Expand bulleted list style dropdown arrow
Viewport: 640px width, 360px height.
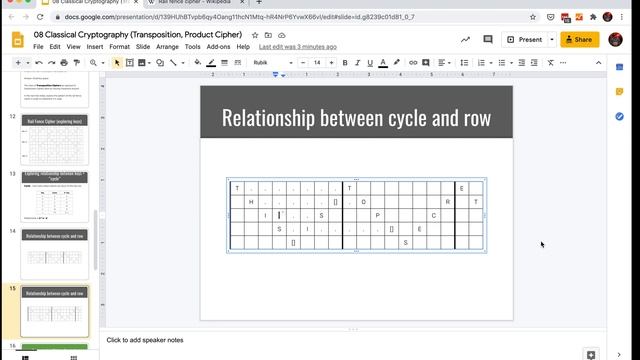[x=511, y=63]
